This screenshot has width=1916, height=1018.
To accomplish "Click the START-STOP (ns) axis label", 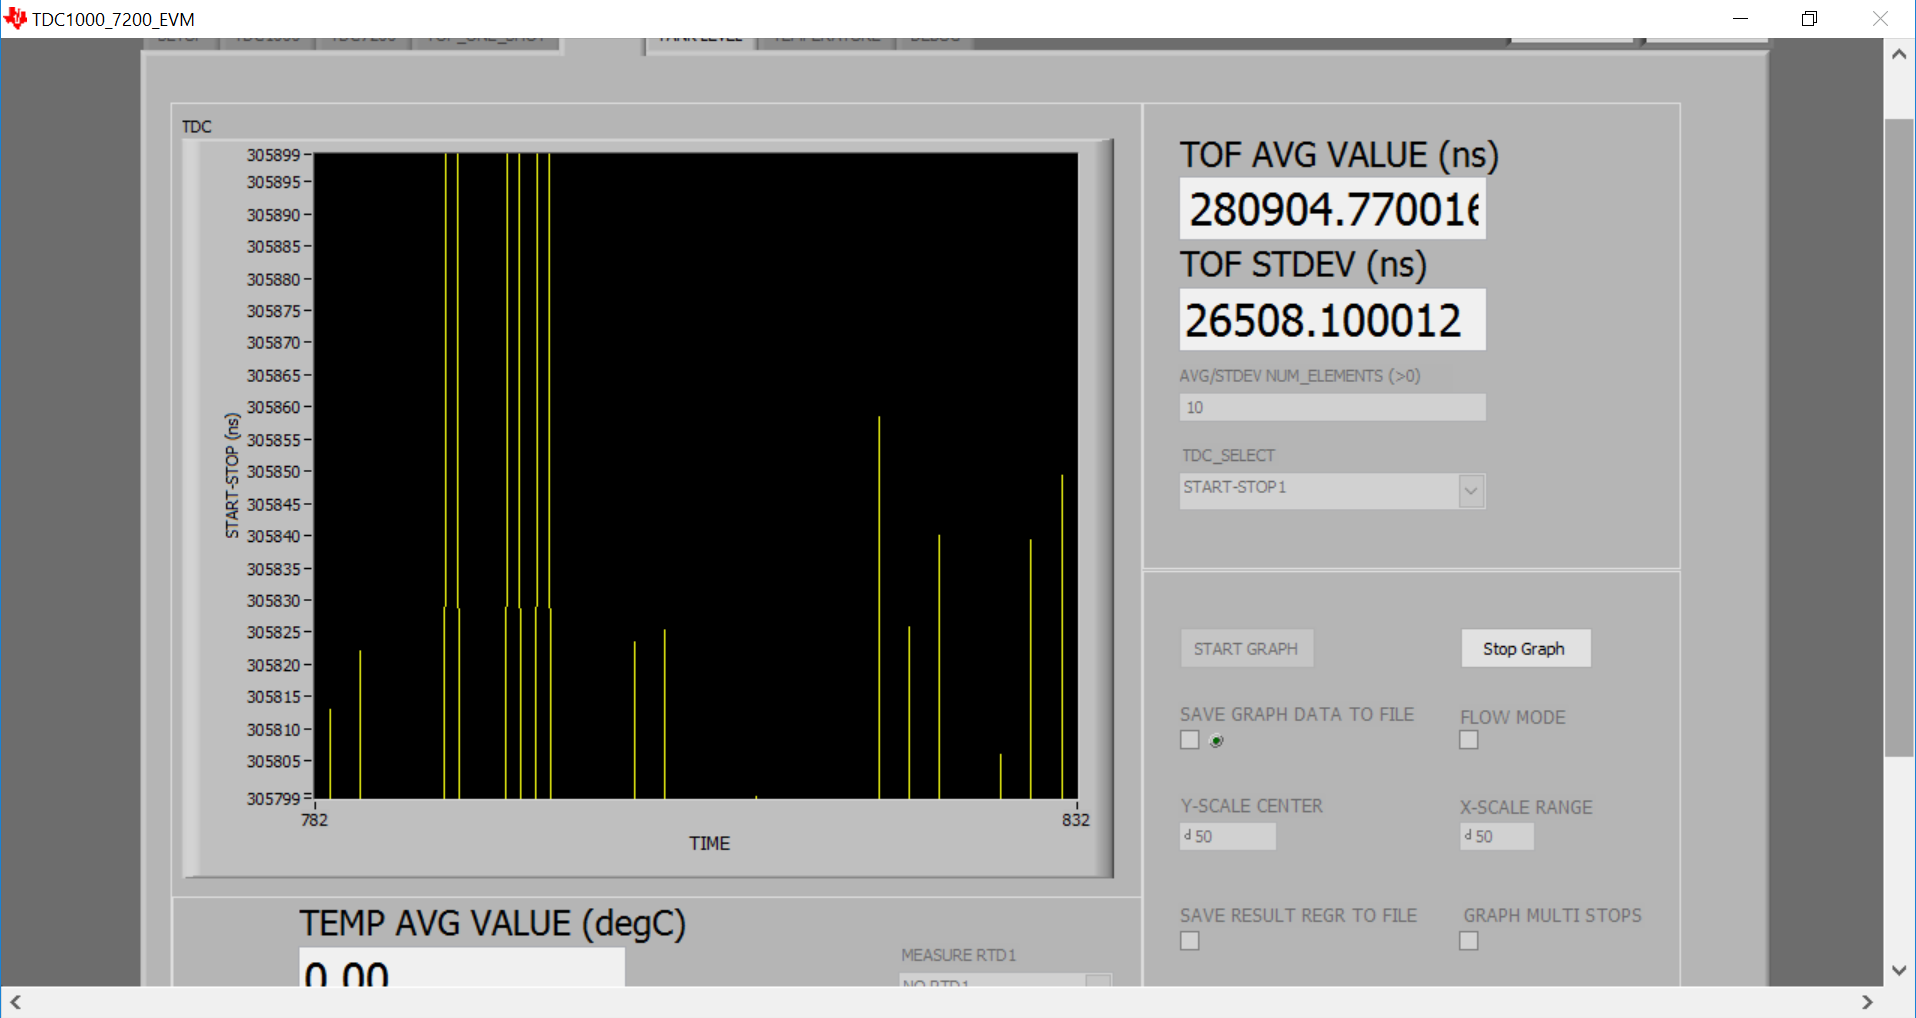I will (x=232, y=476).
